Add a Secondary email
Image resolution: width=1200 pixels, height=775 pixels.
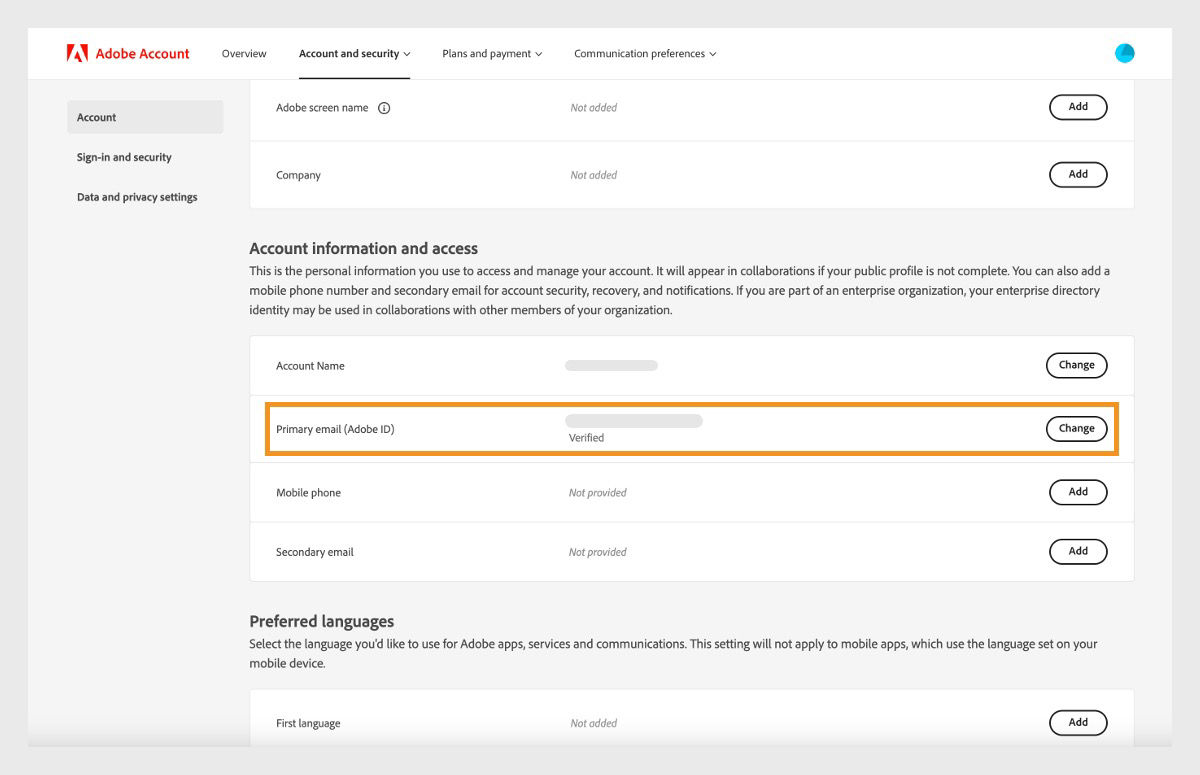(x=1077, y=551)
